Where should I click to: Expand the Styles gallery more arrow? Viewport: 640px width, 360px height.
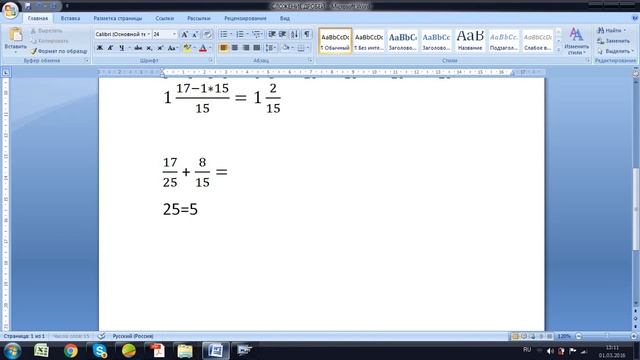558,49
